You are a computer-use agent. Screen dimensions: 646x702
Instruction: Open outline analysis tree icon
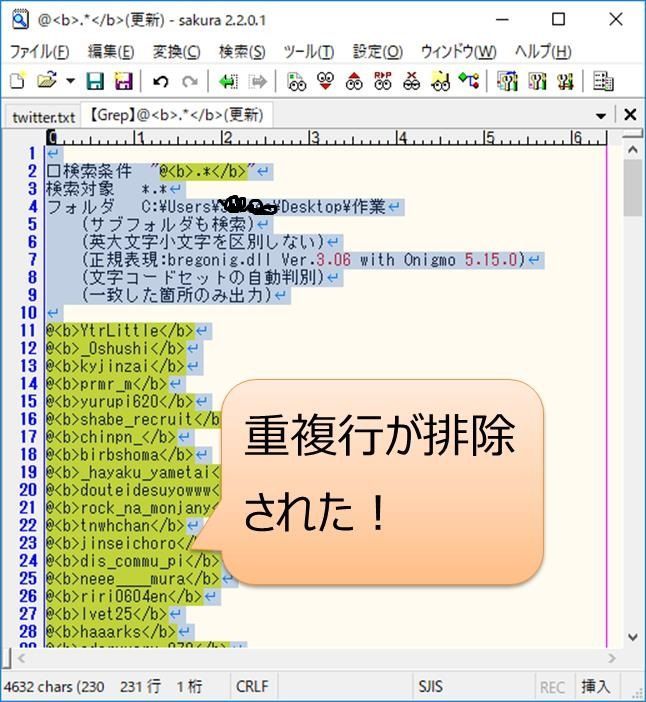click(469, 81)
